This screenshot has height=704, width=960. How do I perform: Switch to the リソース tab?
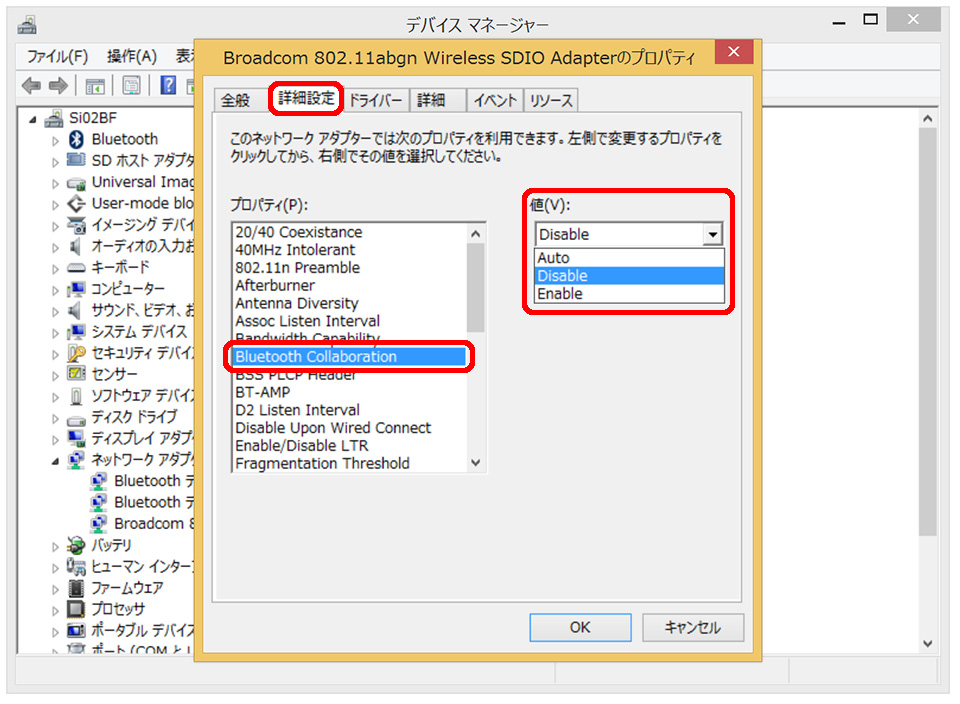551,100
